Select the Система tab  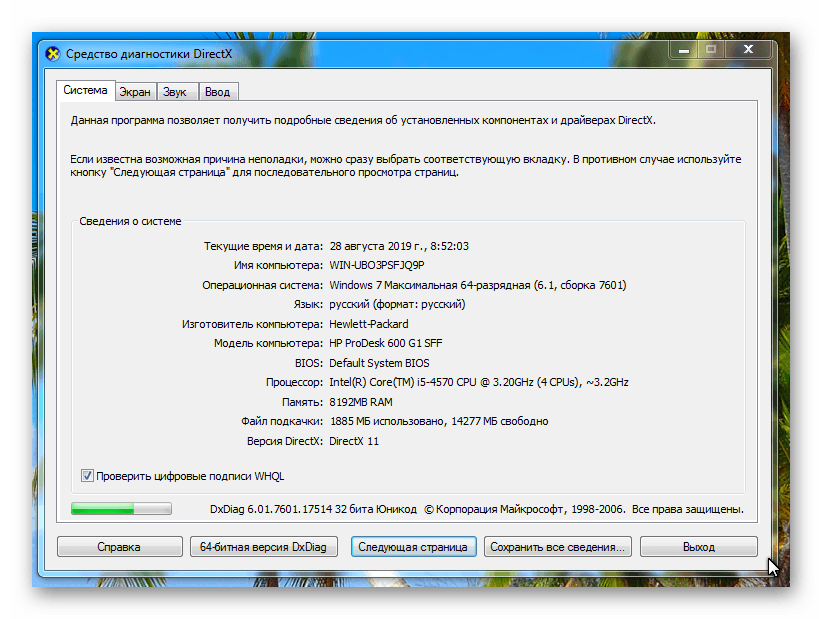click(85, 91)
